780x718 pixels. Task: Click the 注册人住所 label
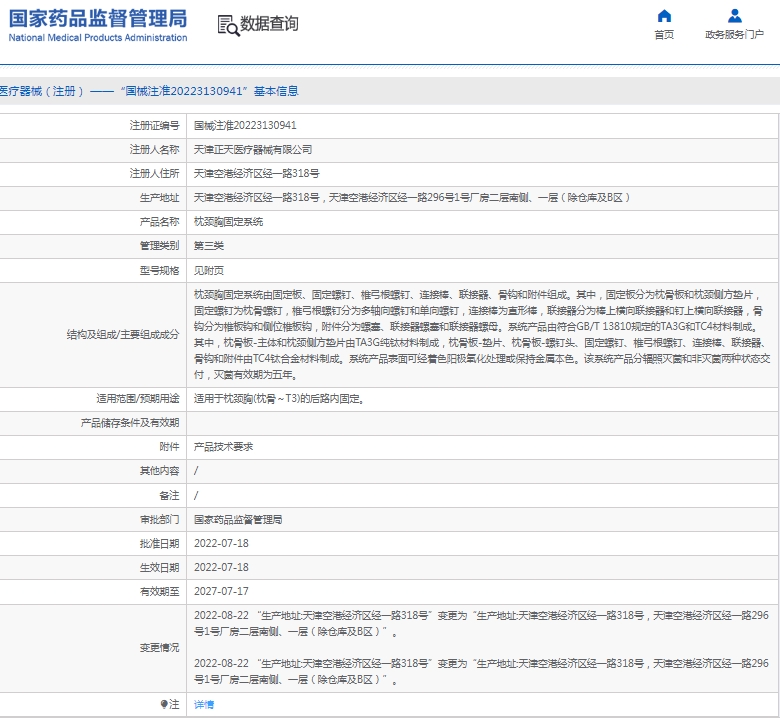[154, 173]
